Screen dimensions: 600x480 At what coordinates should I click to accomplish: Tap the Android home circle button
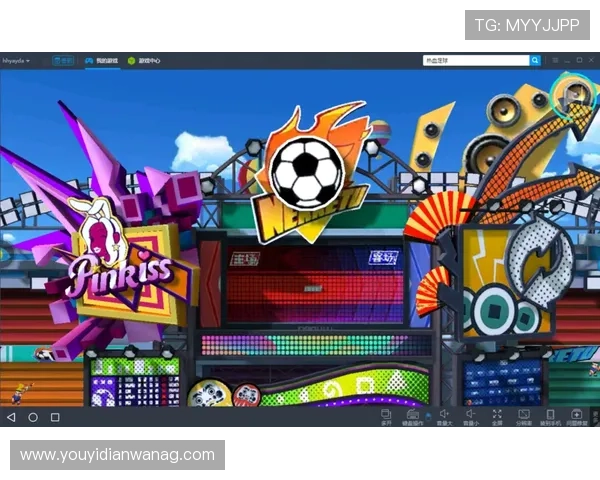point(33,417)
